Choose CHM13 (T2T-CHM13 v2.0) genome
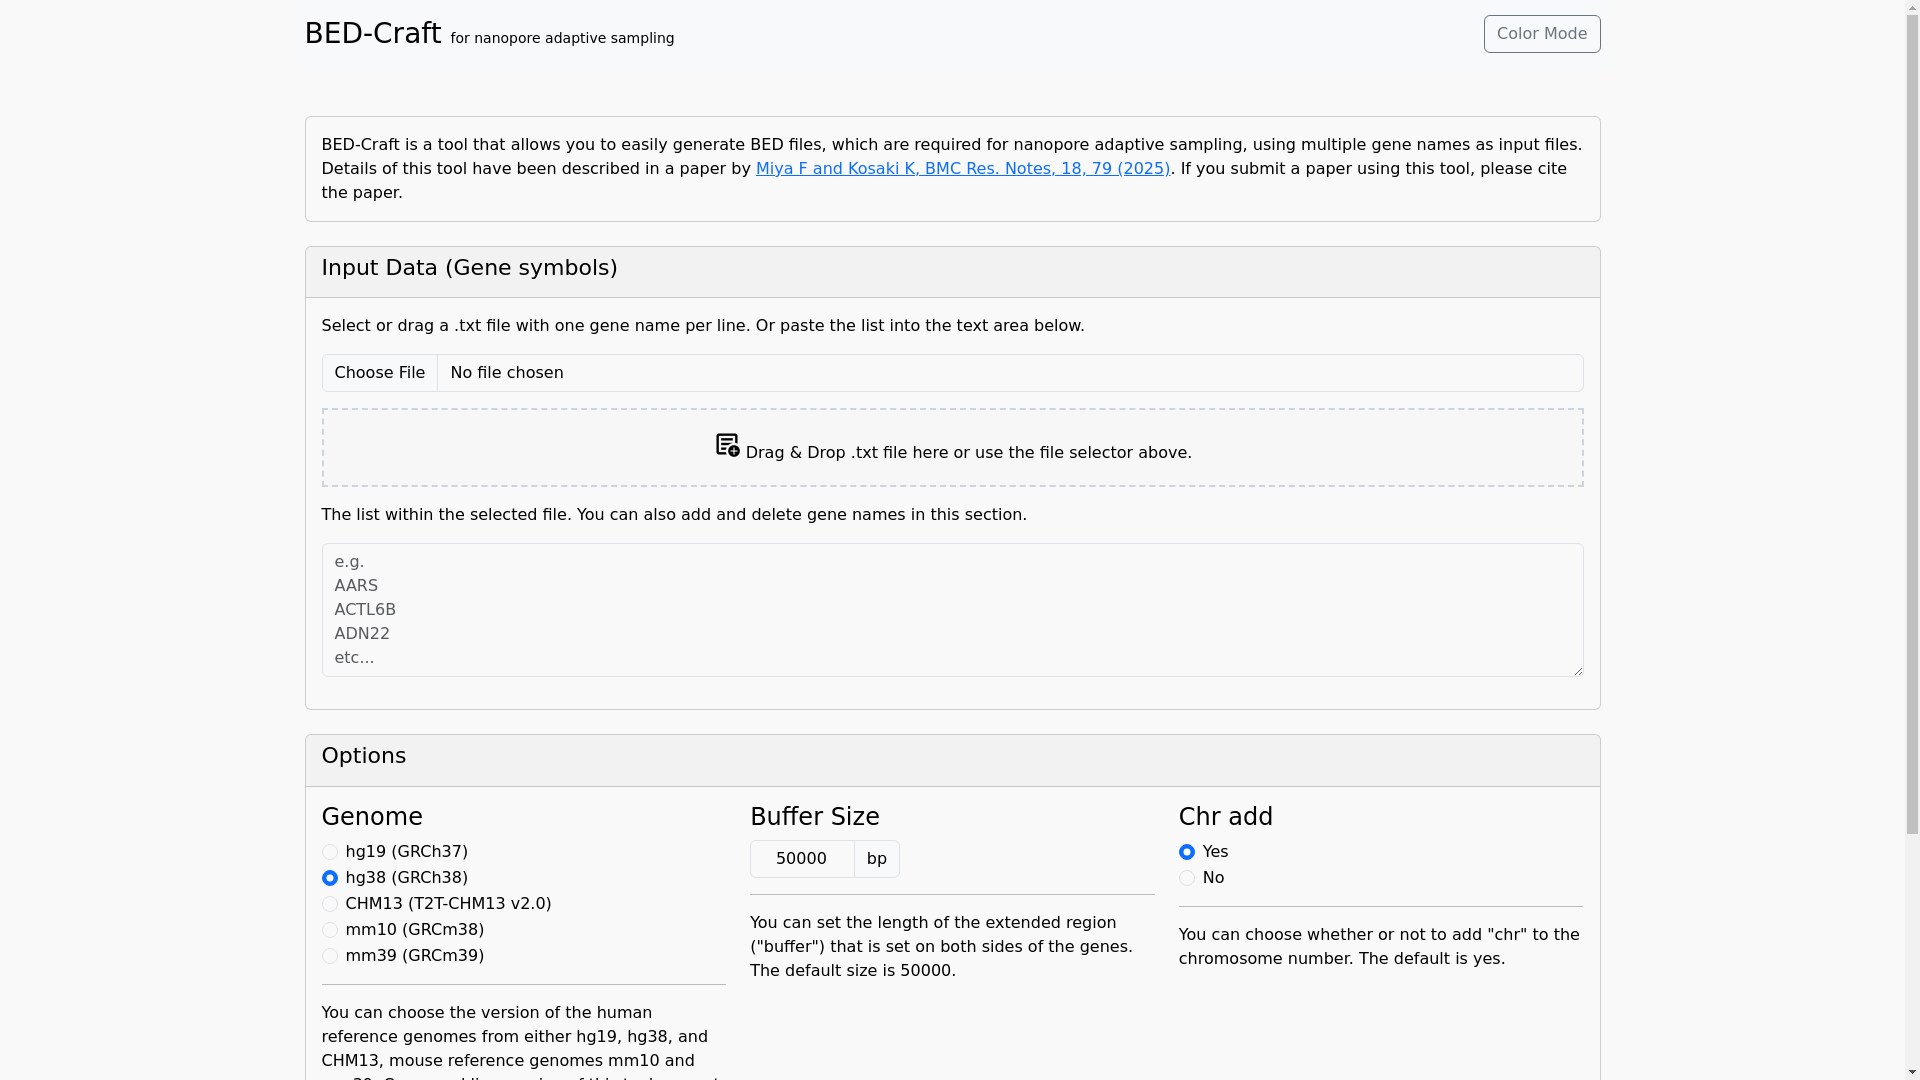This screenshot has height=1080, width=1920. pos(330,904)
